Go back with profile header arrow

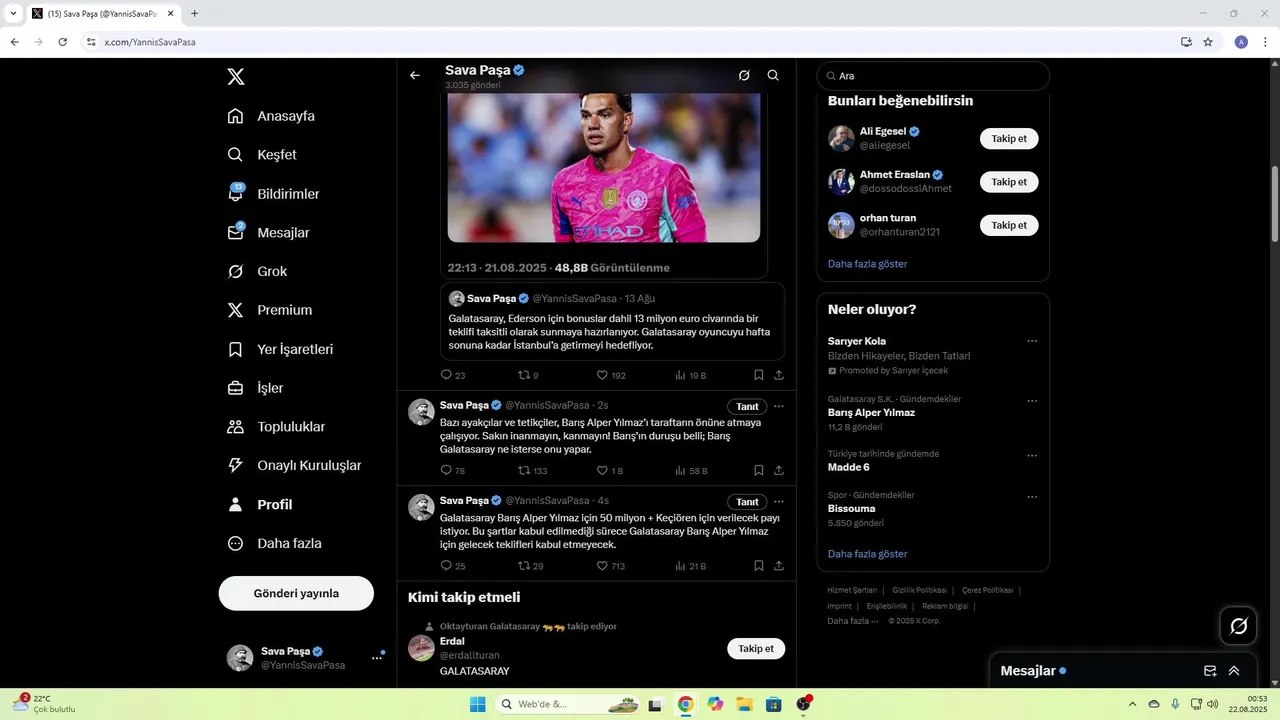point(415,75)
